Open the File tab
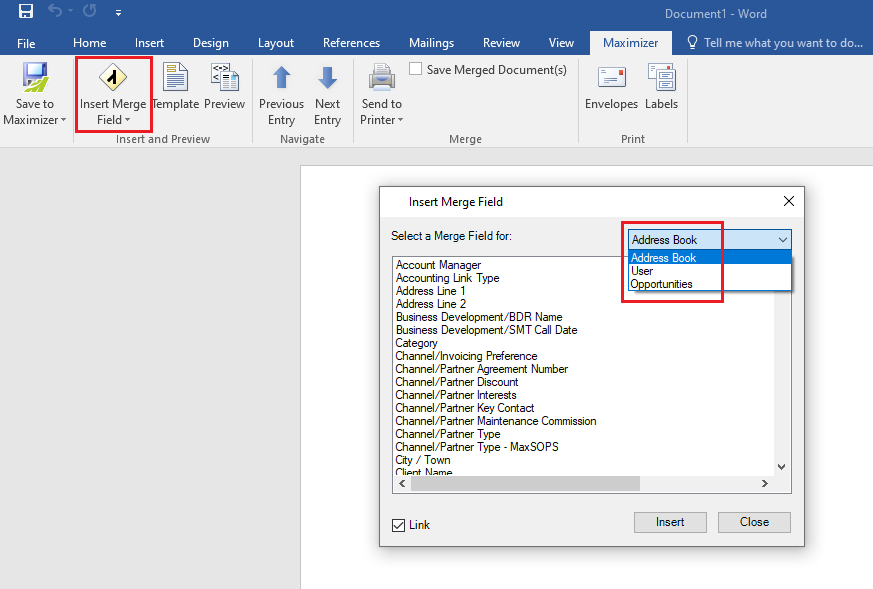Image resolution: width=873 pixels, height=589 pixels. [26, 43]
